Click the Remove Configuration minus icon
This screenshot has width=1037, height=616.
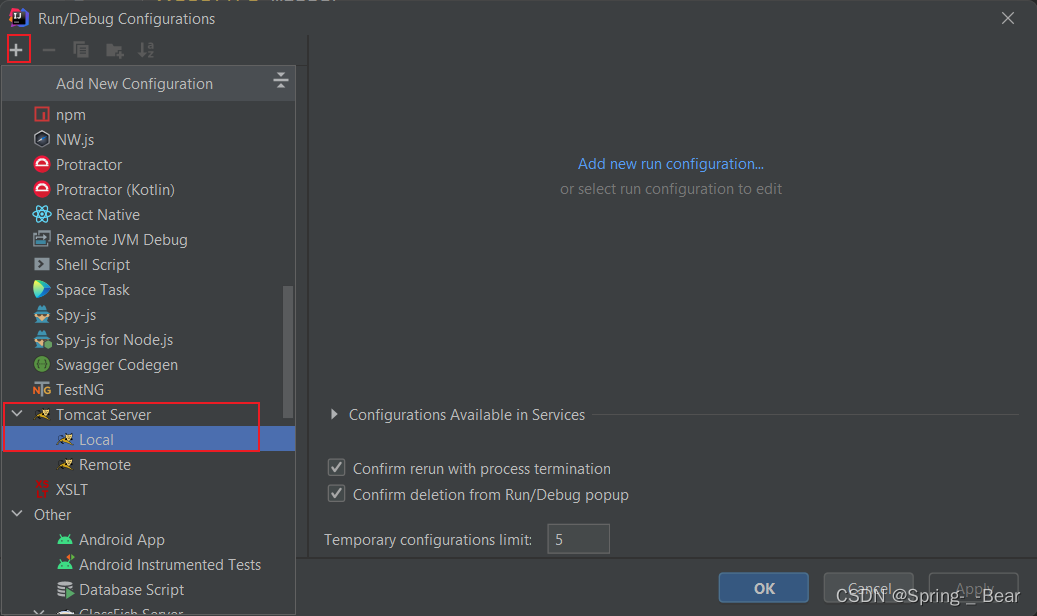pos(49,50)
